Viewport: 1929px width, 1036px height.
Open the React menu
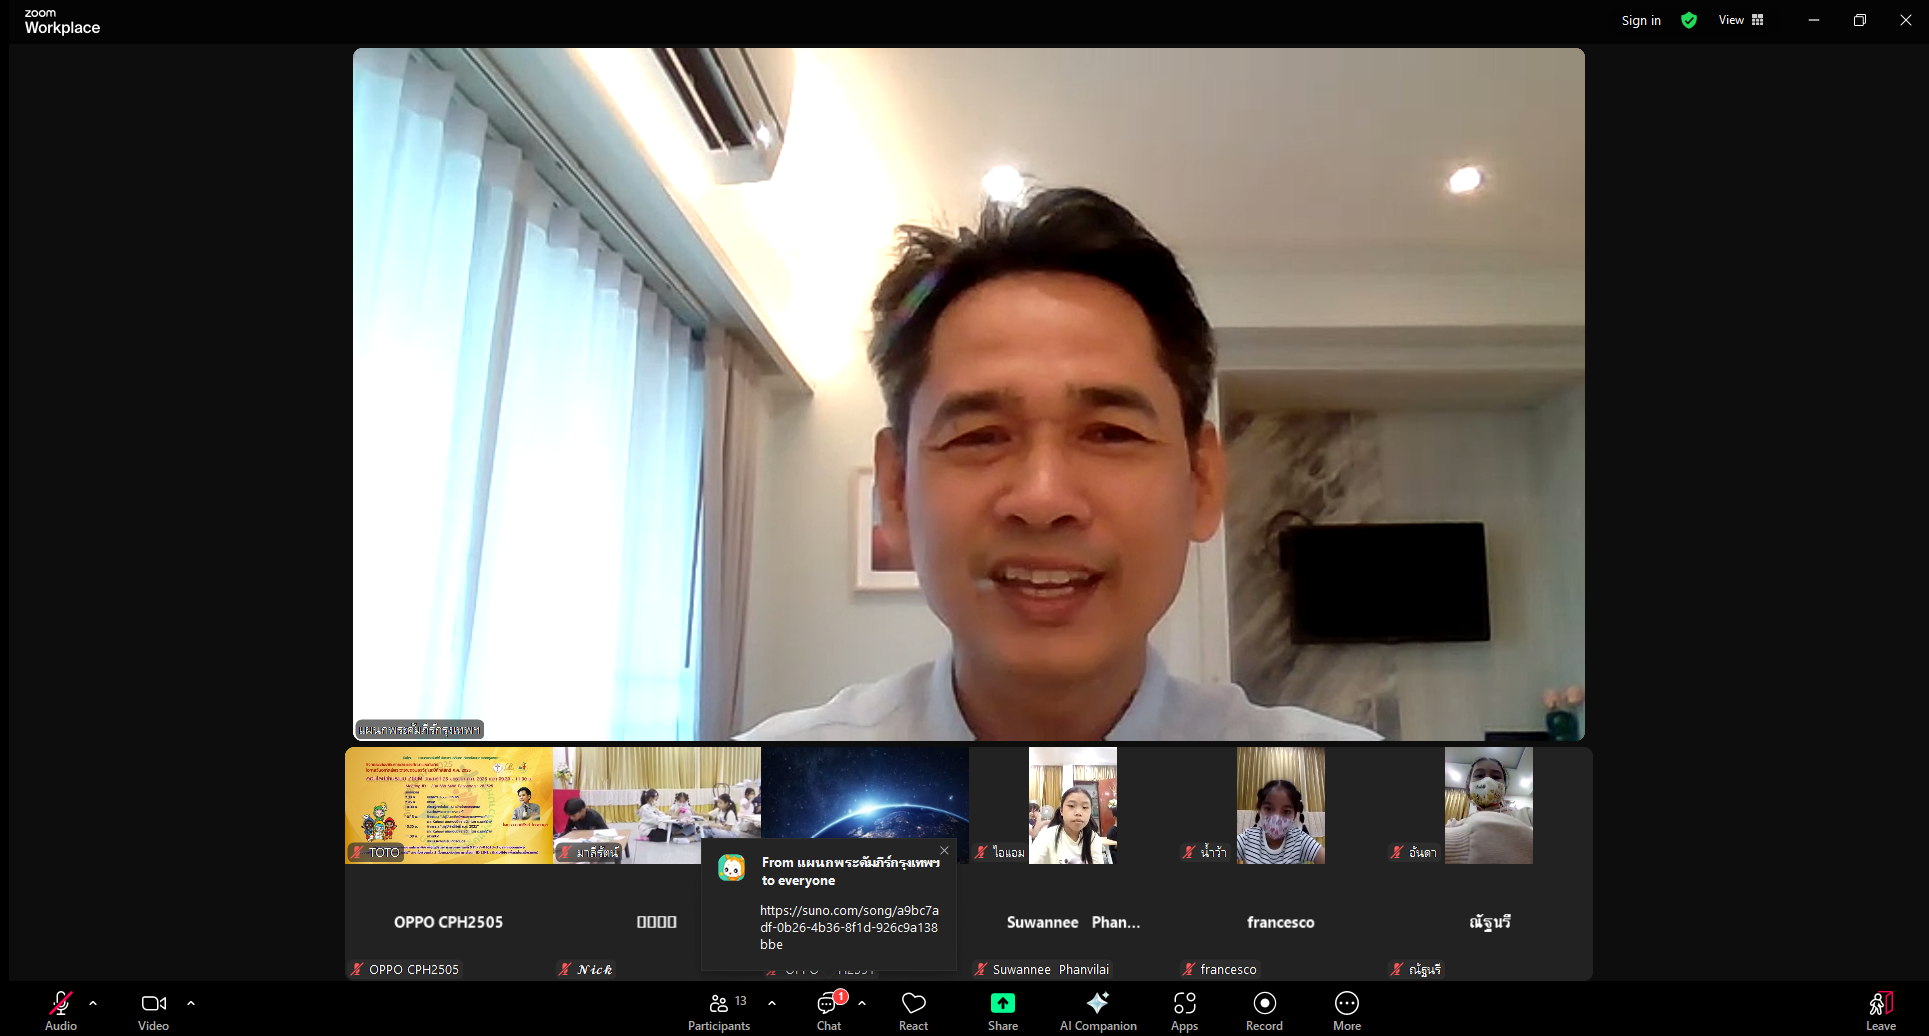coord(914,1010)
